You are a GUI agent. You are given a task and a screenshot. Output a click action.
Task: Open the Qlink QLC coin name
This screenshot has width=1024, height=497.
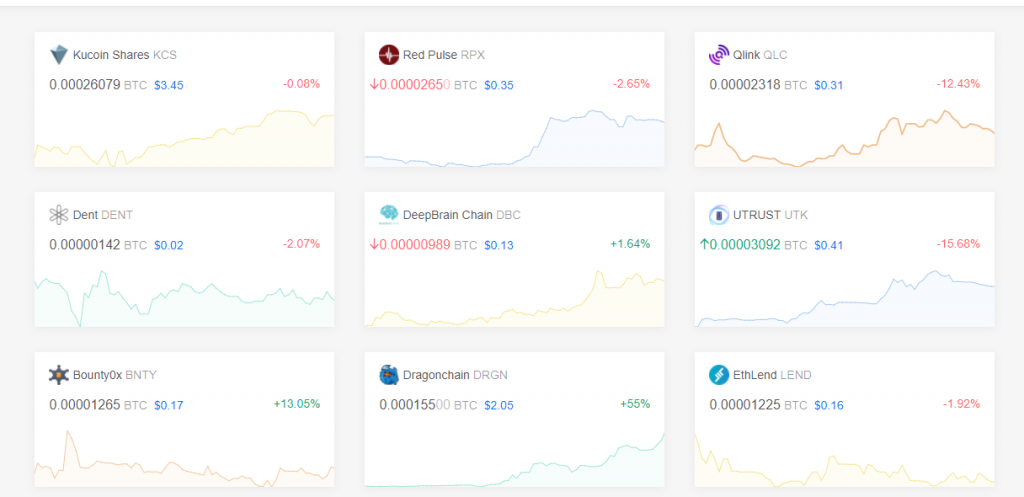point(760,55)
